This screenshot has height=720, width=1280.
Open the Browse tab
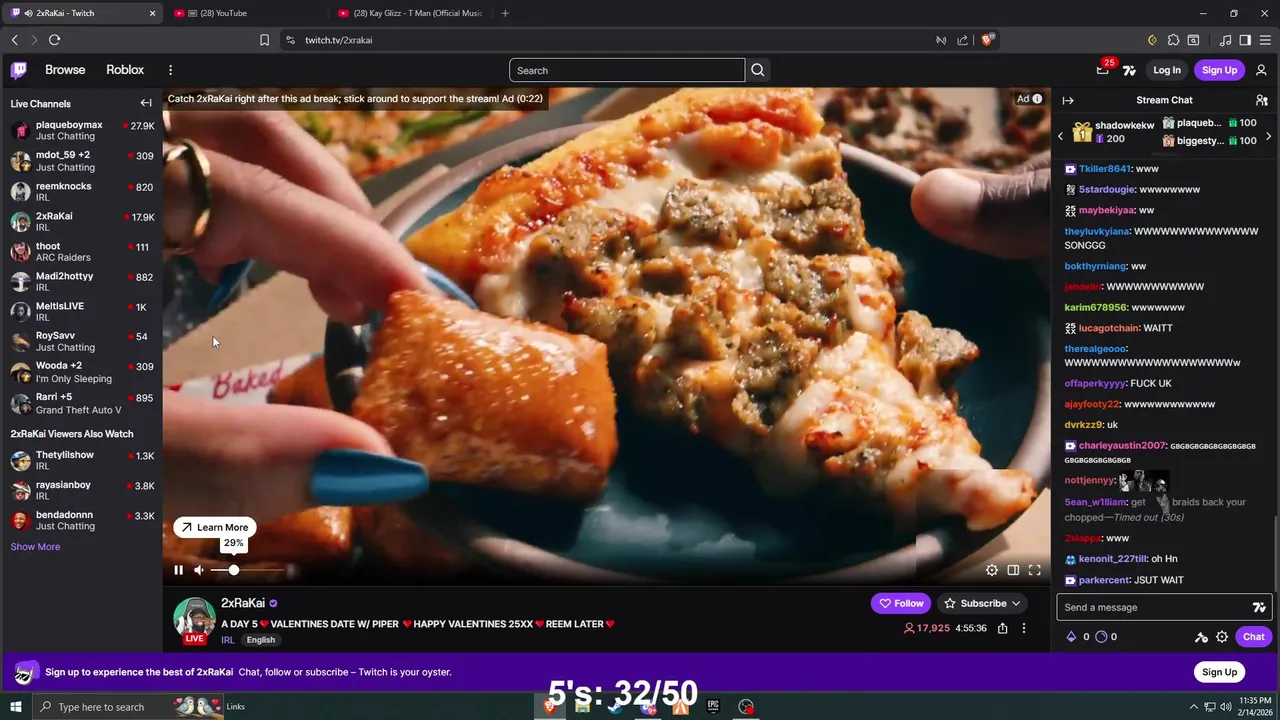pyautogui.click(x=65, y=70)
